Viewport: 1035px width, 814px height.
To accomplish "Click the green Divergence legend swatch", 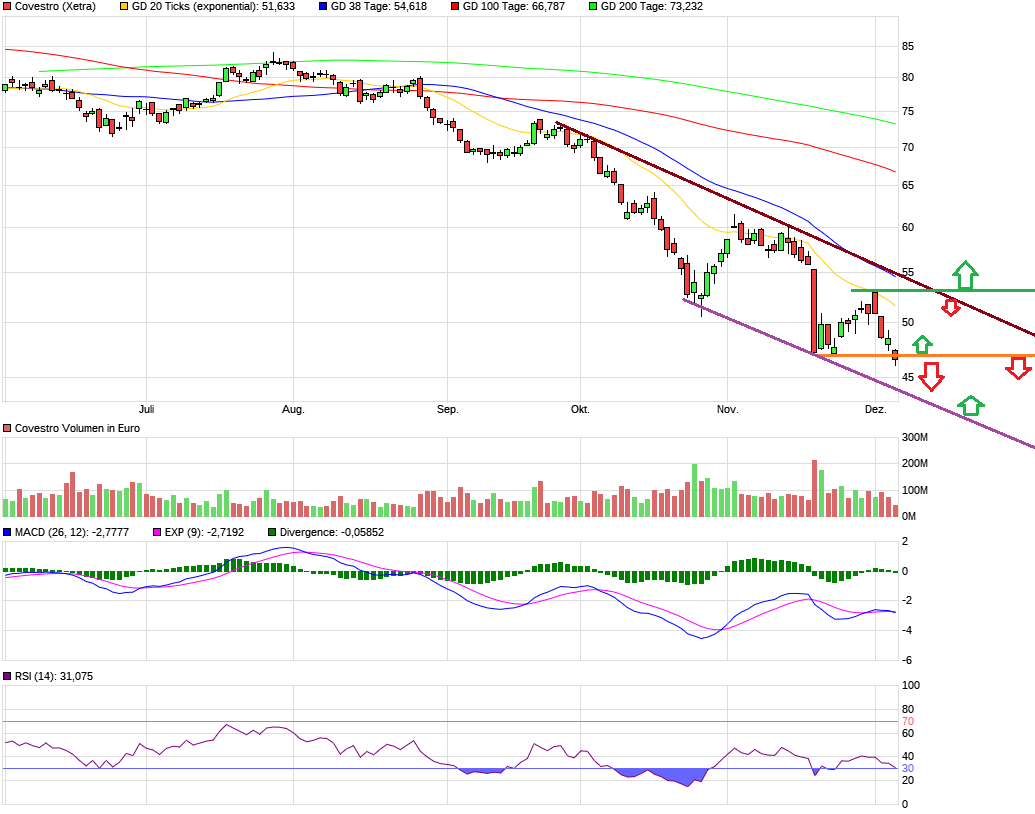I will (272, 532).
